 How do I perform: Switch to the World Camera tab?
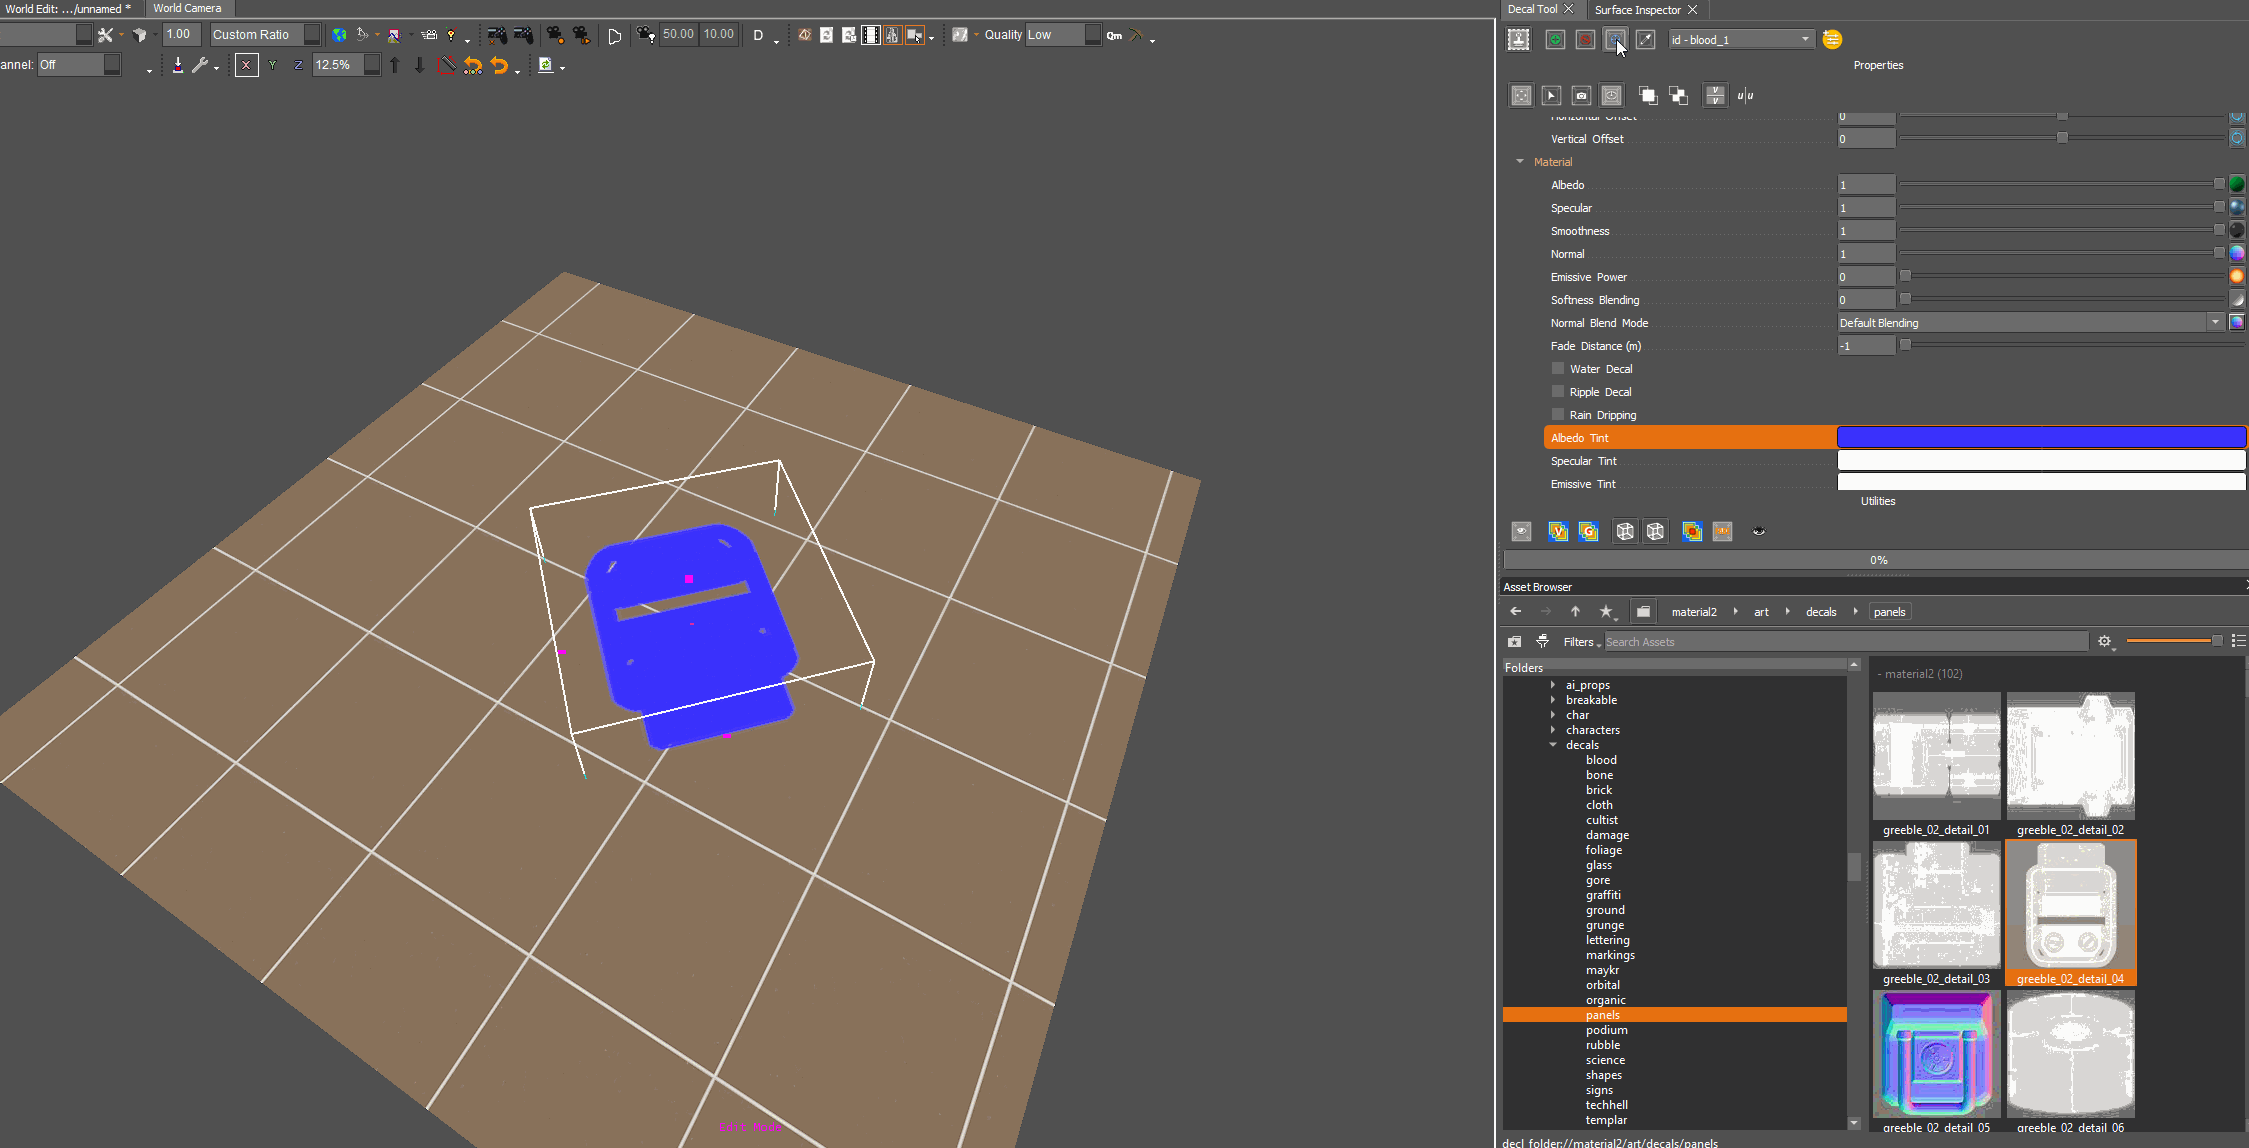tap(187, 8)
